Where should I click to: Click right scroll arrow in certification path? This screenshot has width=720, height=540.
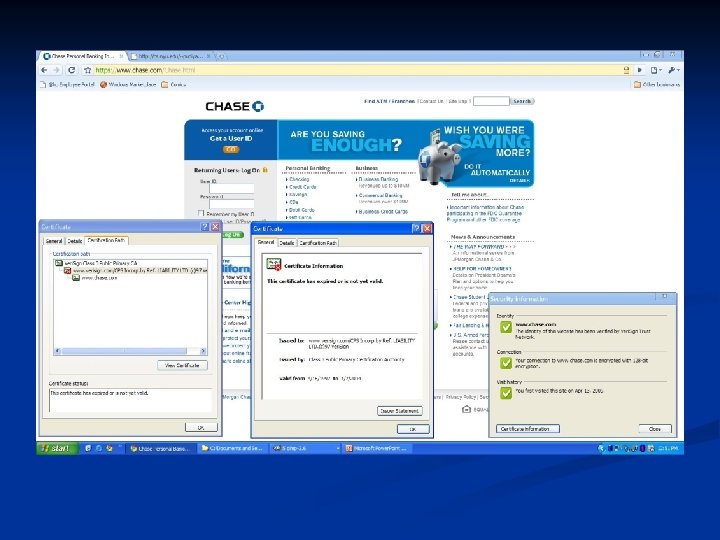[x=203, y=351]
